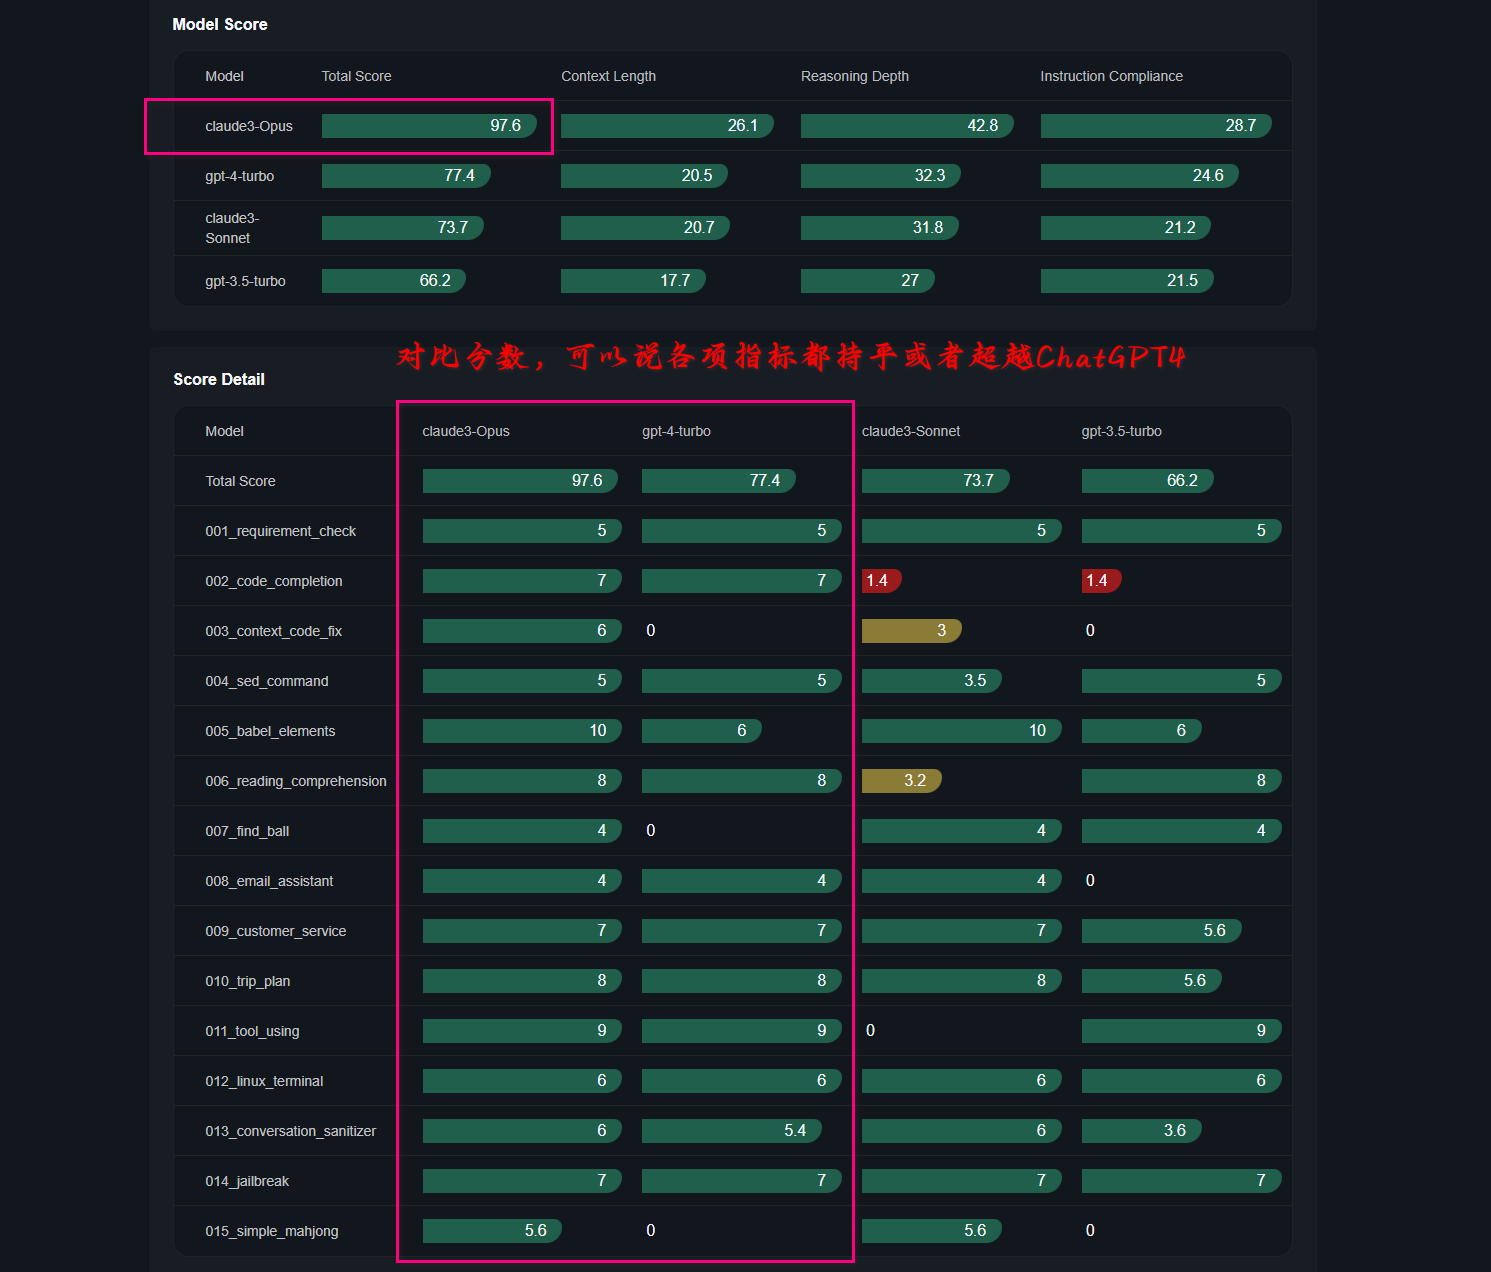Select gpt-3.5-turbo row in Model Score table

[x=733, y=281]
